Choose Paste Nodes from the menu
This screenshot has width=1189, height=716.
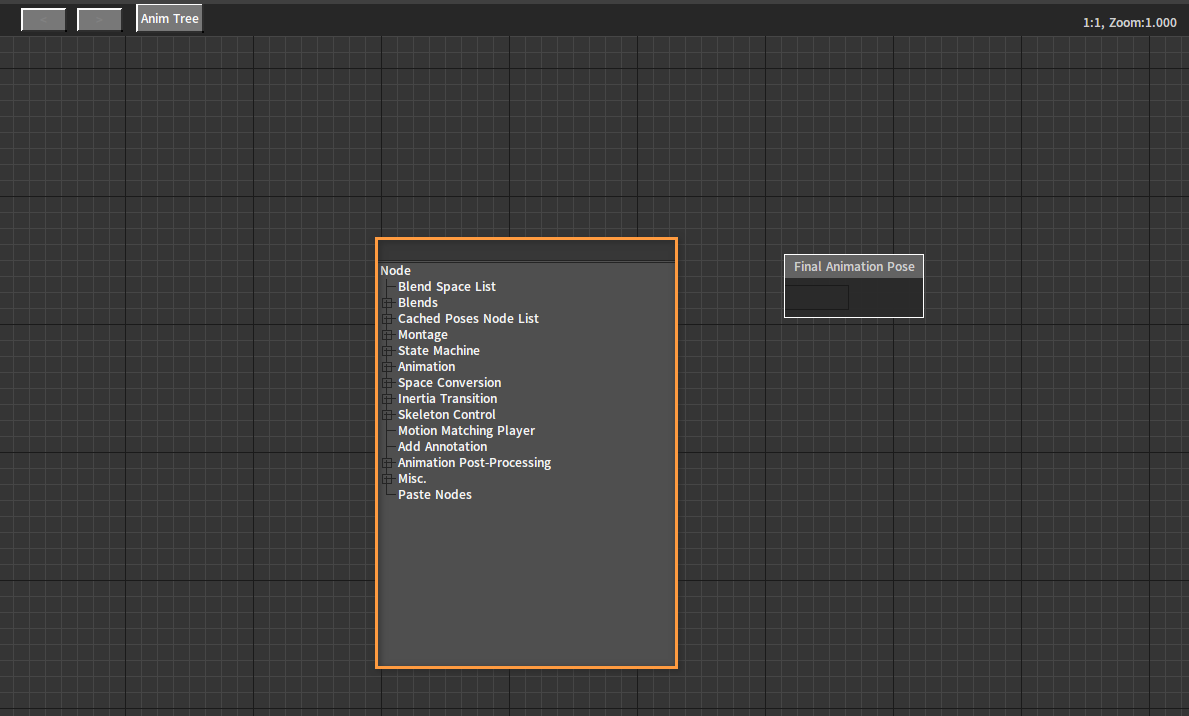pyautogui.click(x=434, y=495)
